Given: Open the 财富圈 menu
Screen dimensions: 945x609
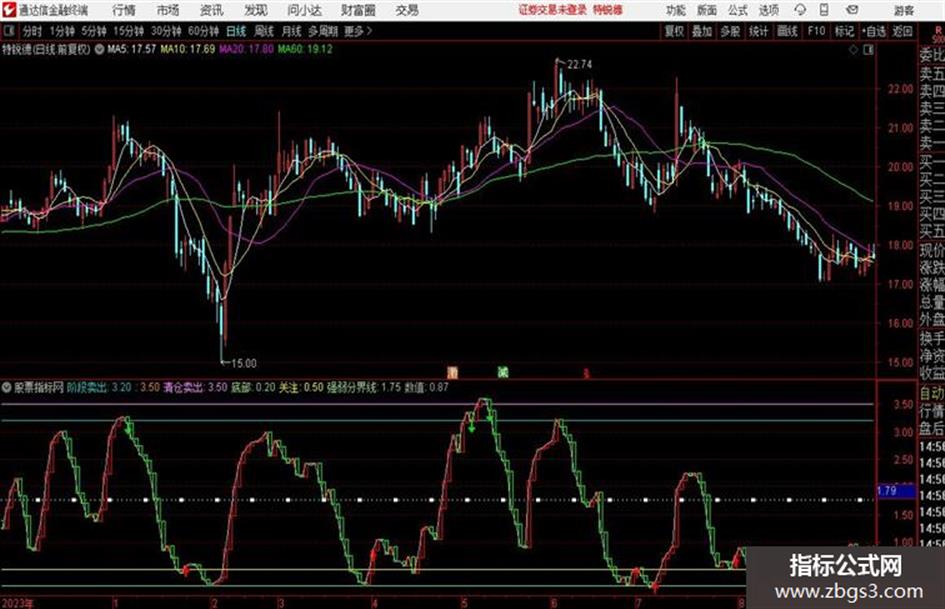Looking at the screenshot, I should coord(358,10).
